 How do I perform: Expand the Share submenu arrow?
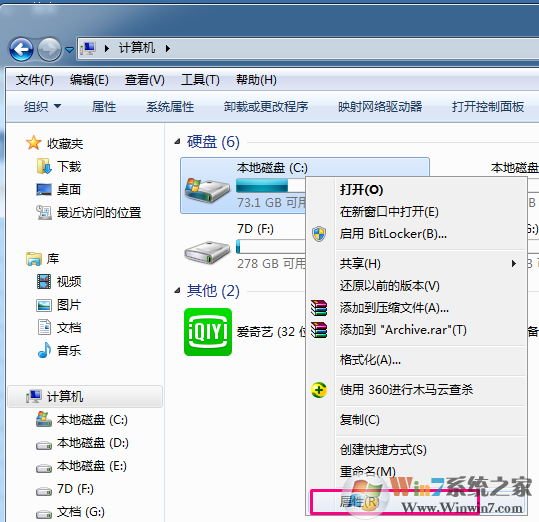point(514,264)
